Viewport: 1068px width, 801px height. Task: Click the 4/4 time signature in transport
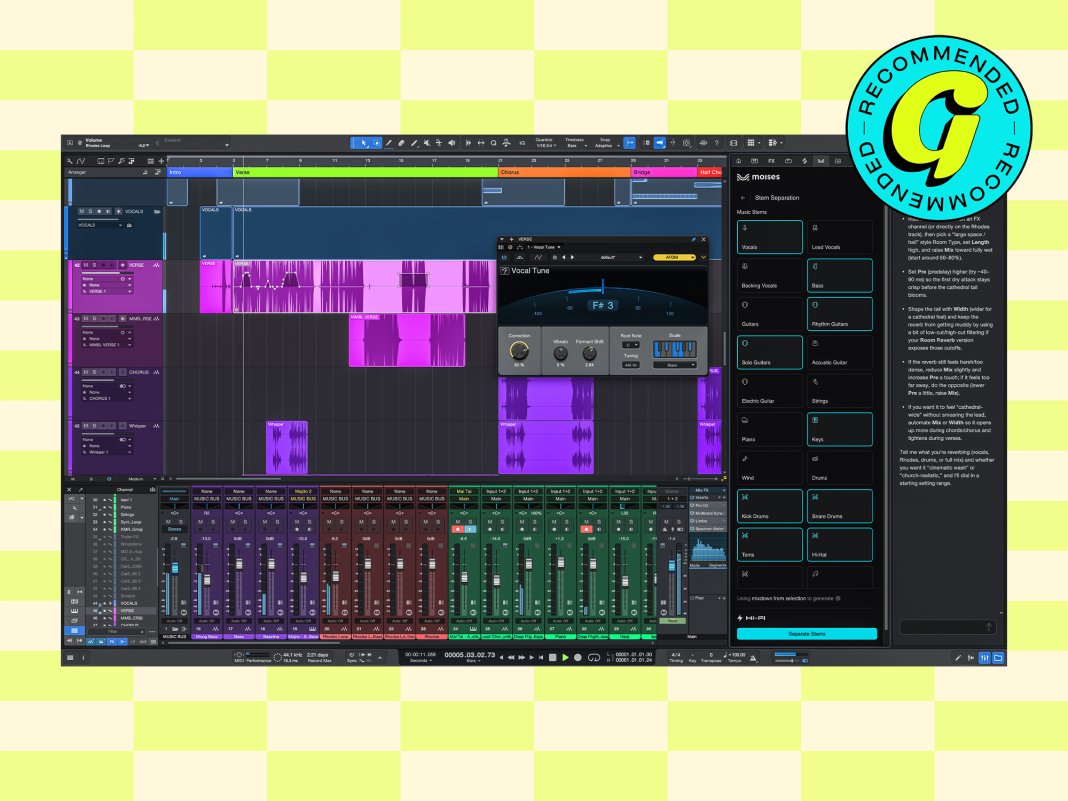(x=676, y=655)
